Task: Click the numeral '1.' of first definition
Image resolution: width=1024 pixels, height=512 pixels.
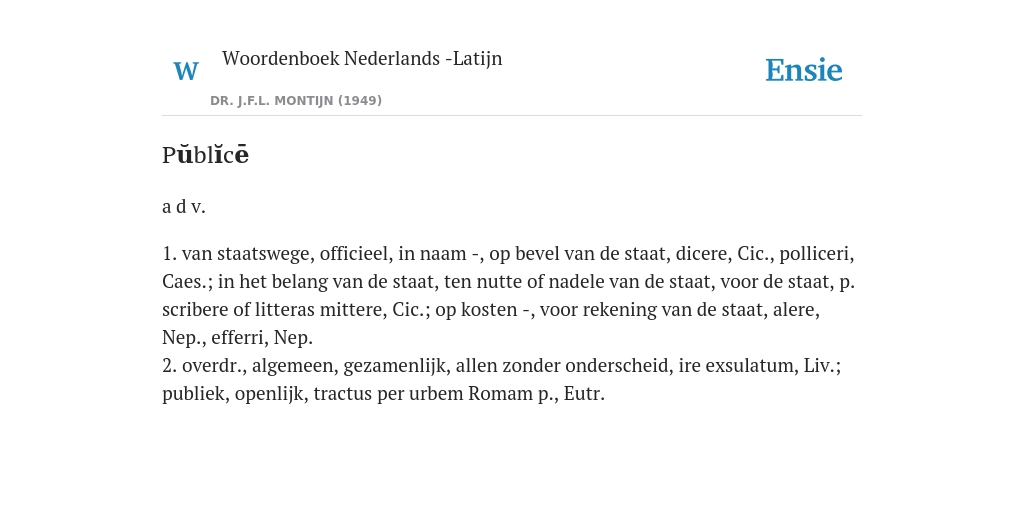Action: pyautogui.click(x=169, y=253)
